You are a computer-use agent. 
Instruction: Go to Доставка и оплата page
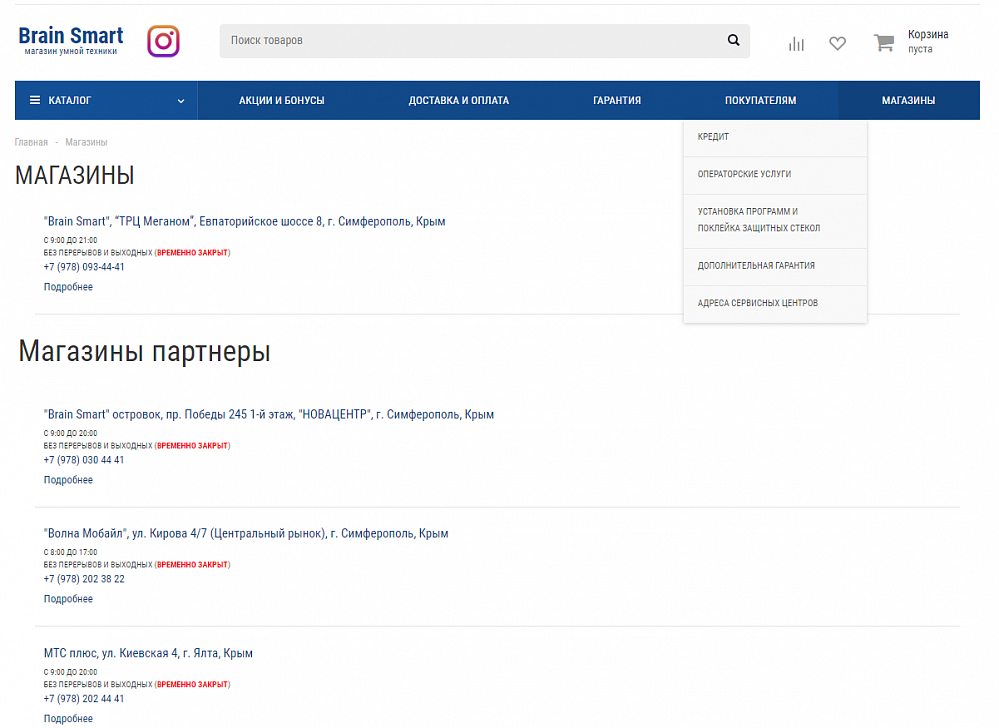tap(459, 101)
